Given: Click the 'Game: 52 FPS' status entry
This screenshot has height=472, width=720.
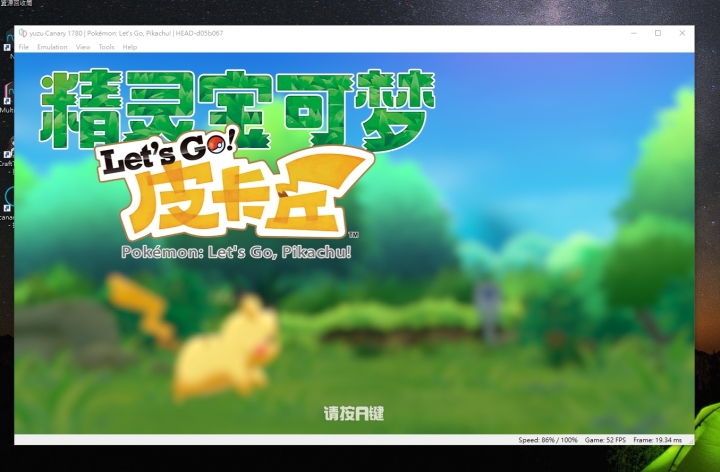Looking at the screenshot, I should 605,440.
